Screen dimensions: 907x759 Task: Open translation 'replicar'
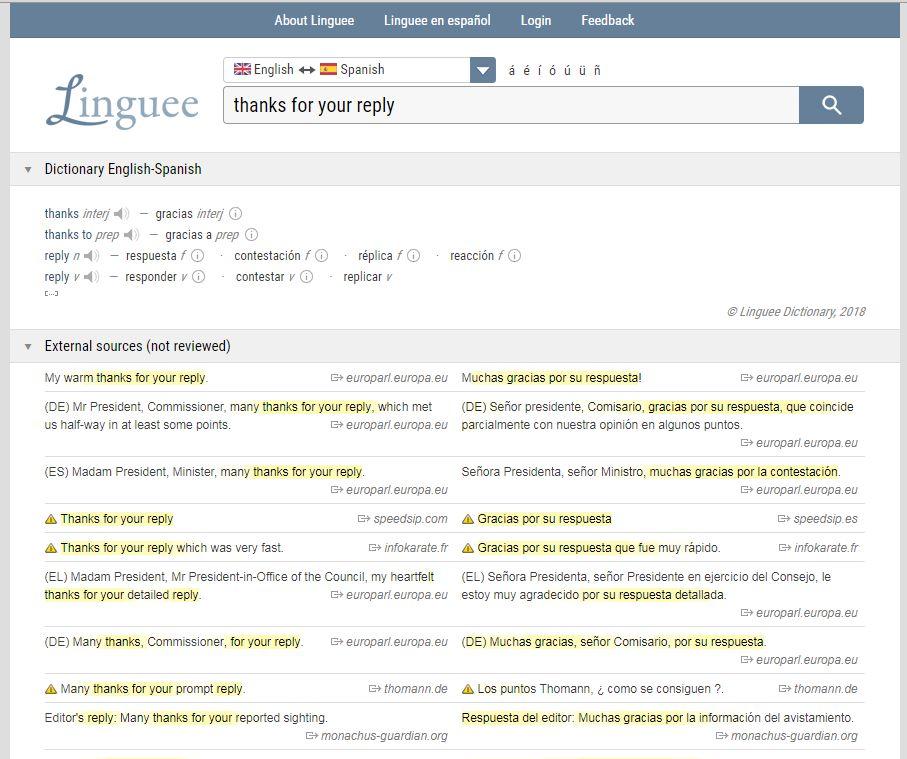(x=363, y=277)
